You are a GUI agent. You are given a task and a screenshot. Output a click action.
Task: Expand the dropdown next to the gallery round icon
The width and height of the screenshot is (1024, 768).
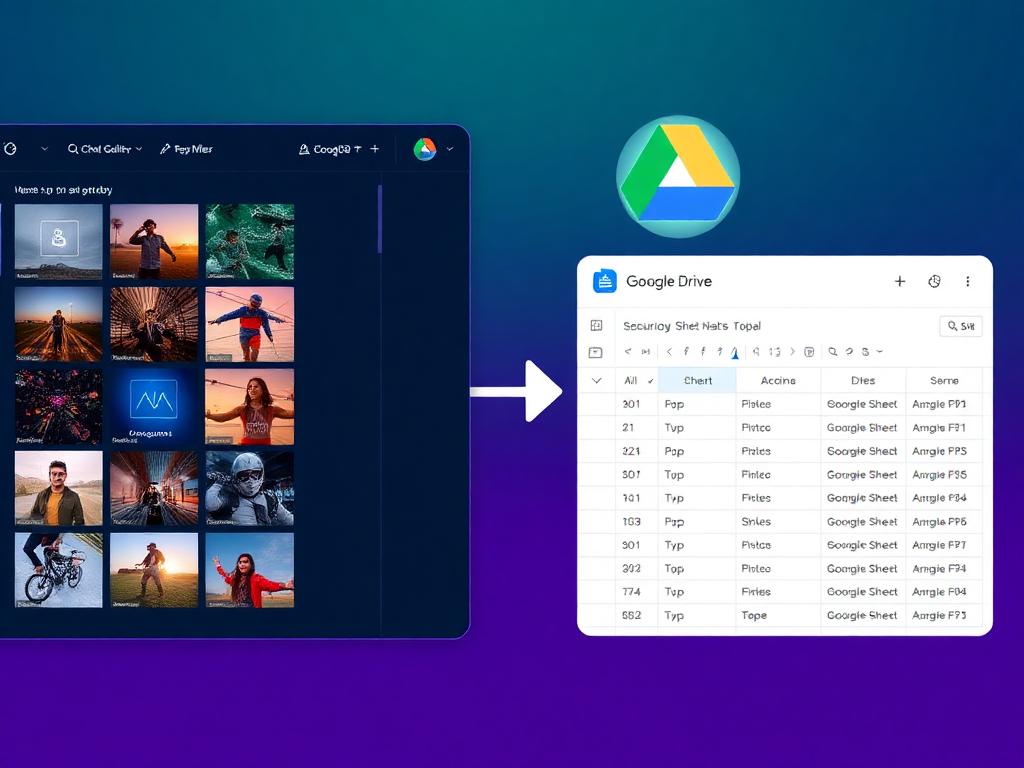[44, 149]
